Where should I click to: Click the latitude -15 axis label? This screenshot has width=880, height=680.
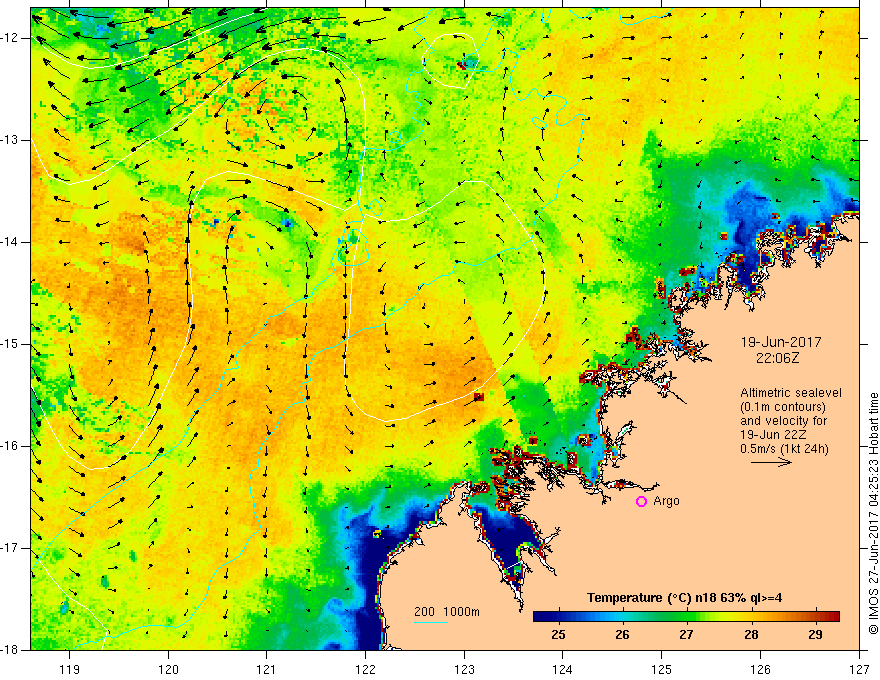pos(11,344)
